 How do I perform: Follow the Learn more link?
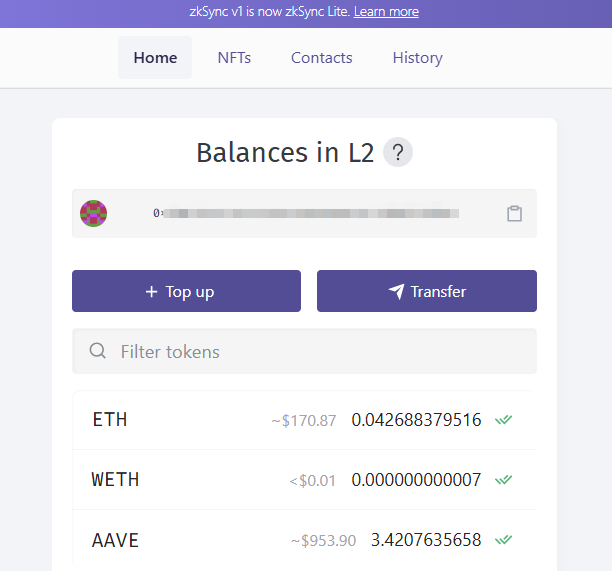point(386,12)
